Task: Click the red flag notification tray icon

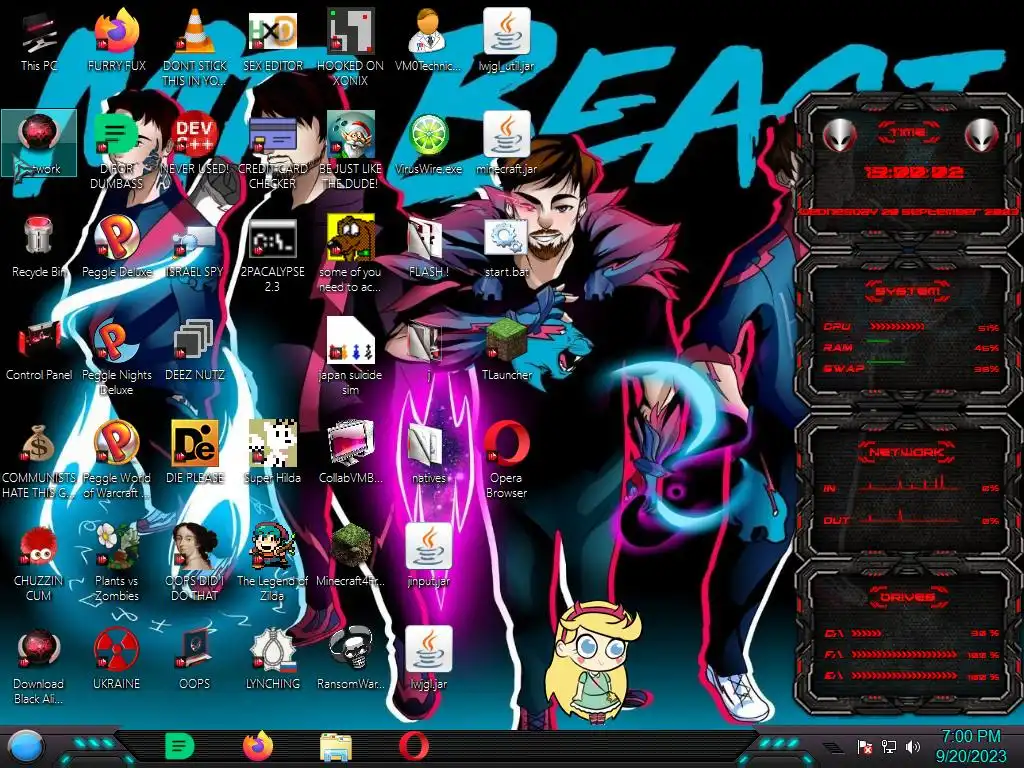Action: tap(865, 747)
